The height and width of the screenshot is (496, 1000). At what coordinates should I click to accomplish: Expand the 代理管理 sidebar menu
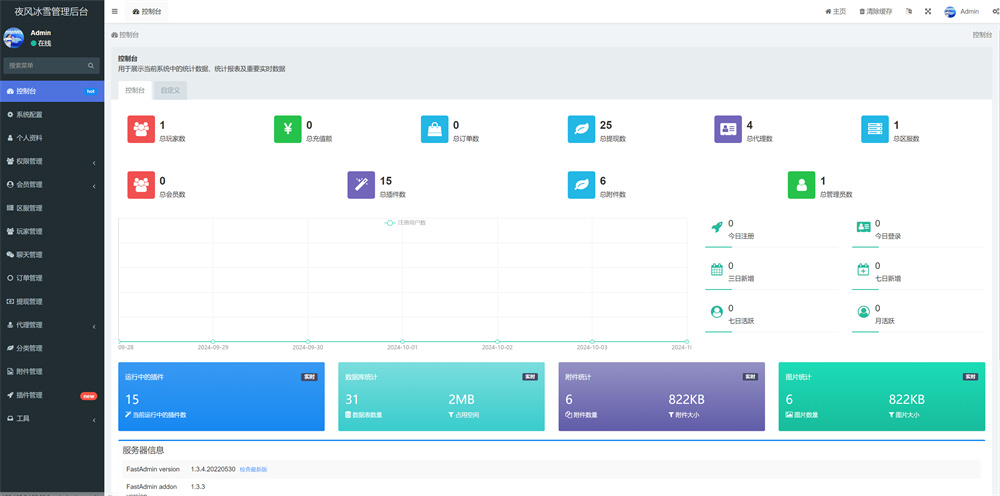pos(52,325)
